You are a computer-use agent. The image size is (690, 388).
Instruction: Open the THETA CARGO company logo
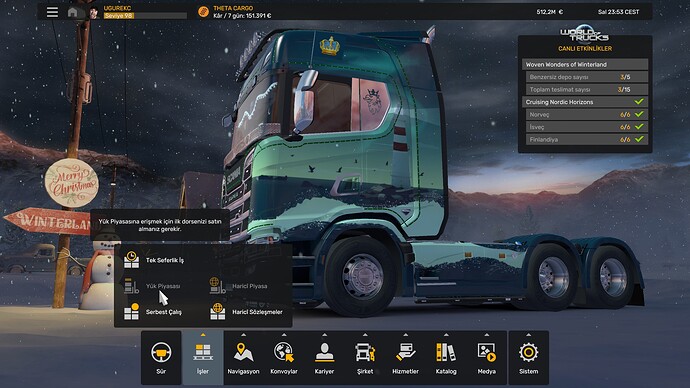[x=203, y=12]
